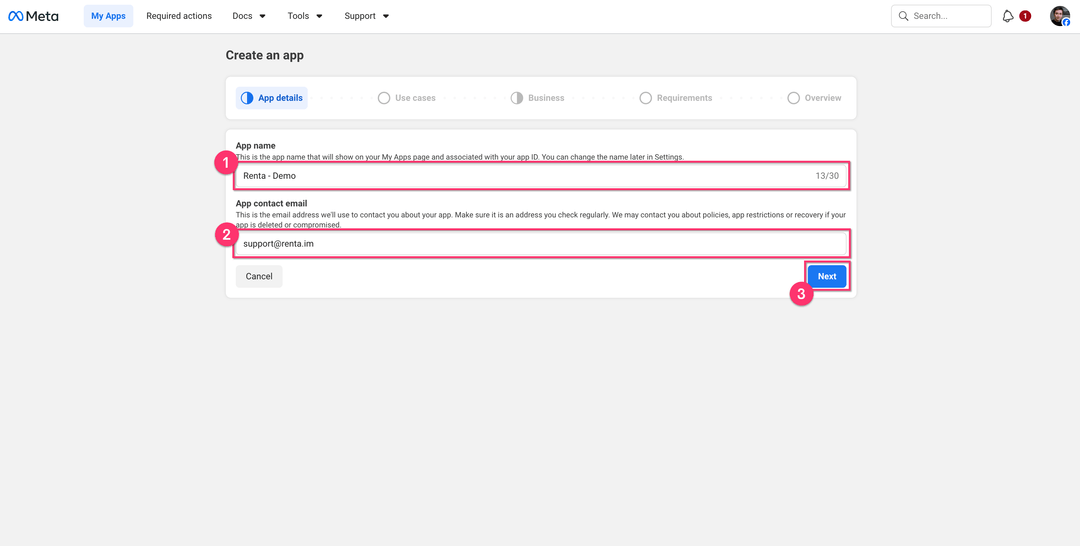The width and height of the screenshot is (1080, 546).
Task: Expand the Docs dropdown menu
Action: tap(249, 16)
